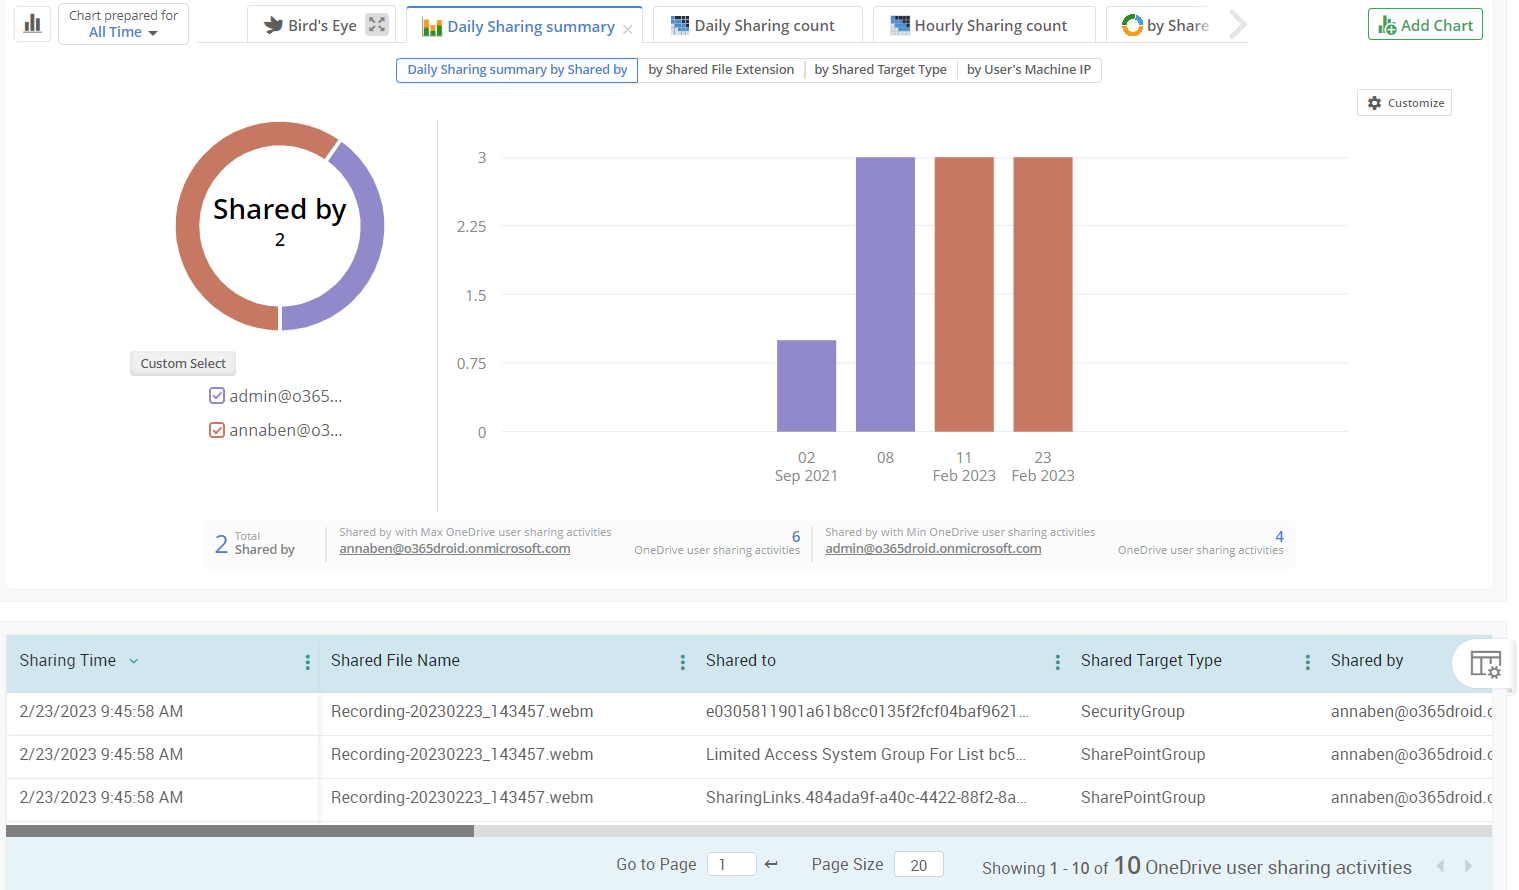Toggle sort arrow on Sharing Time column
Viewport: 1519px width, 890px height.
tap(134, 661)
